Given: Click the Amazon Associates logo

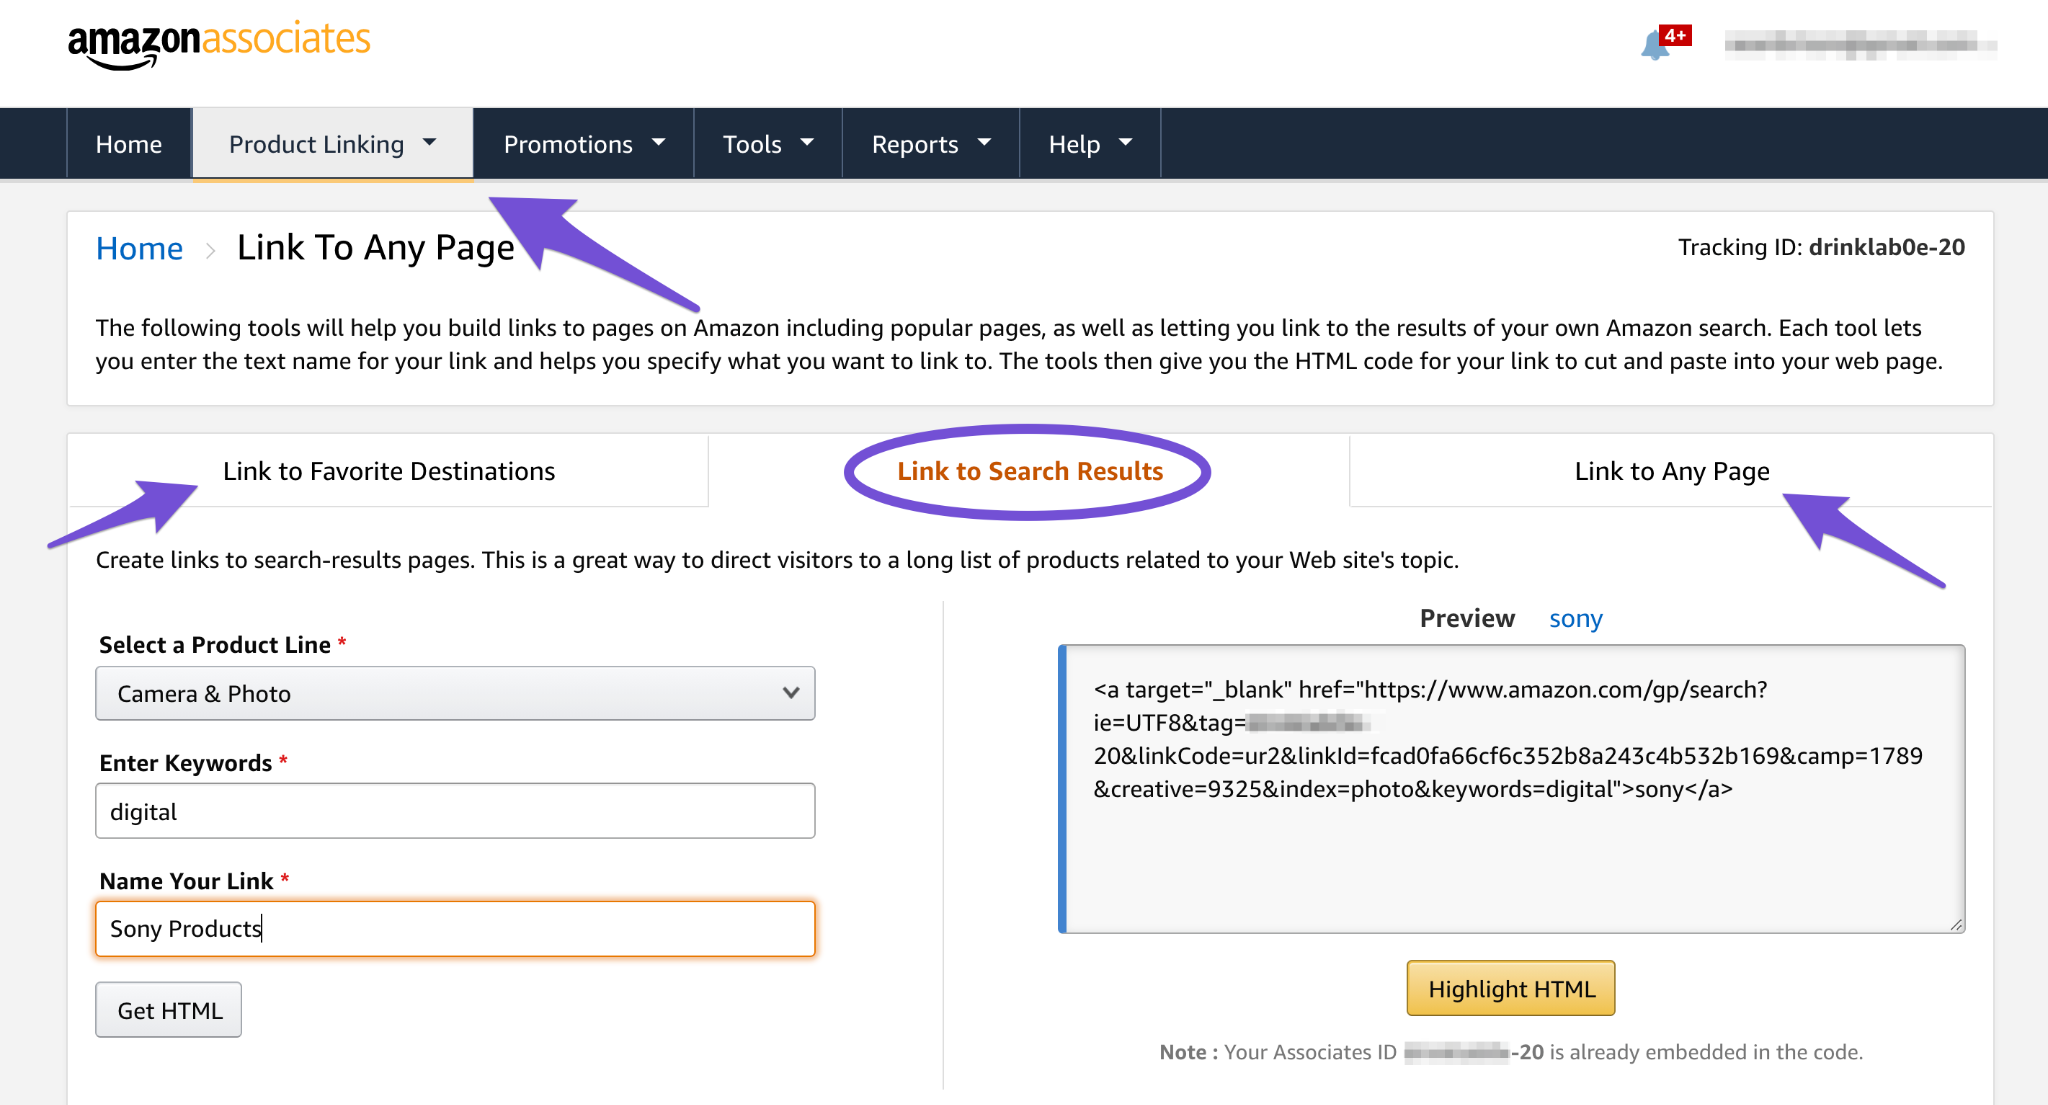Looking at the screenshot, I should pos(219,44).
